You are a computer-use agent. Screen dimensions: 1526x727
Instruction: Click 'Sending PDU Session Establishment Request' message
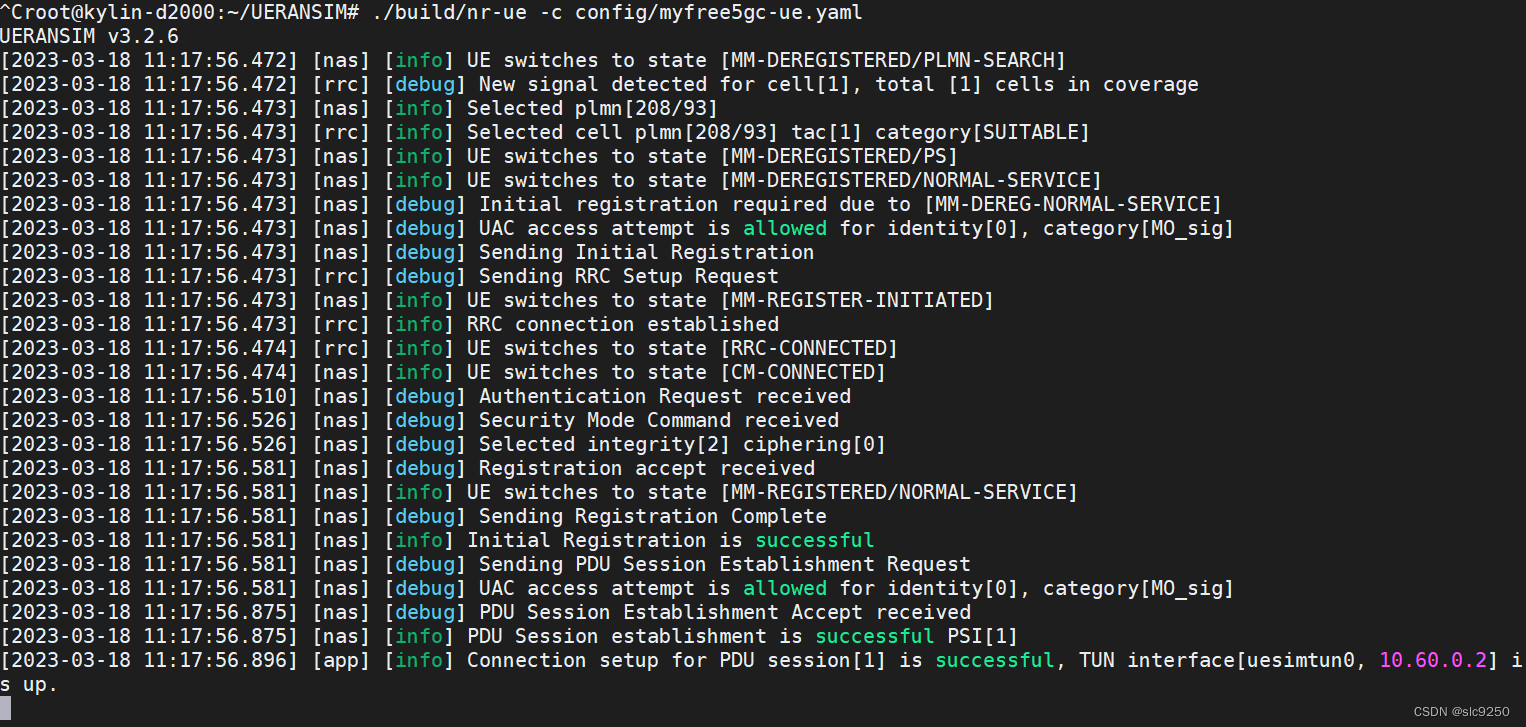(x=724, y=564)
